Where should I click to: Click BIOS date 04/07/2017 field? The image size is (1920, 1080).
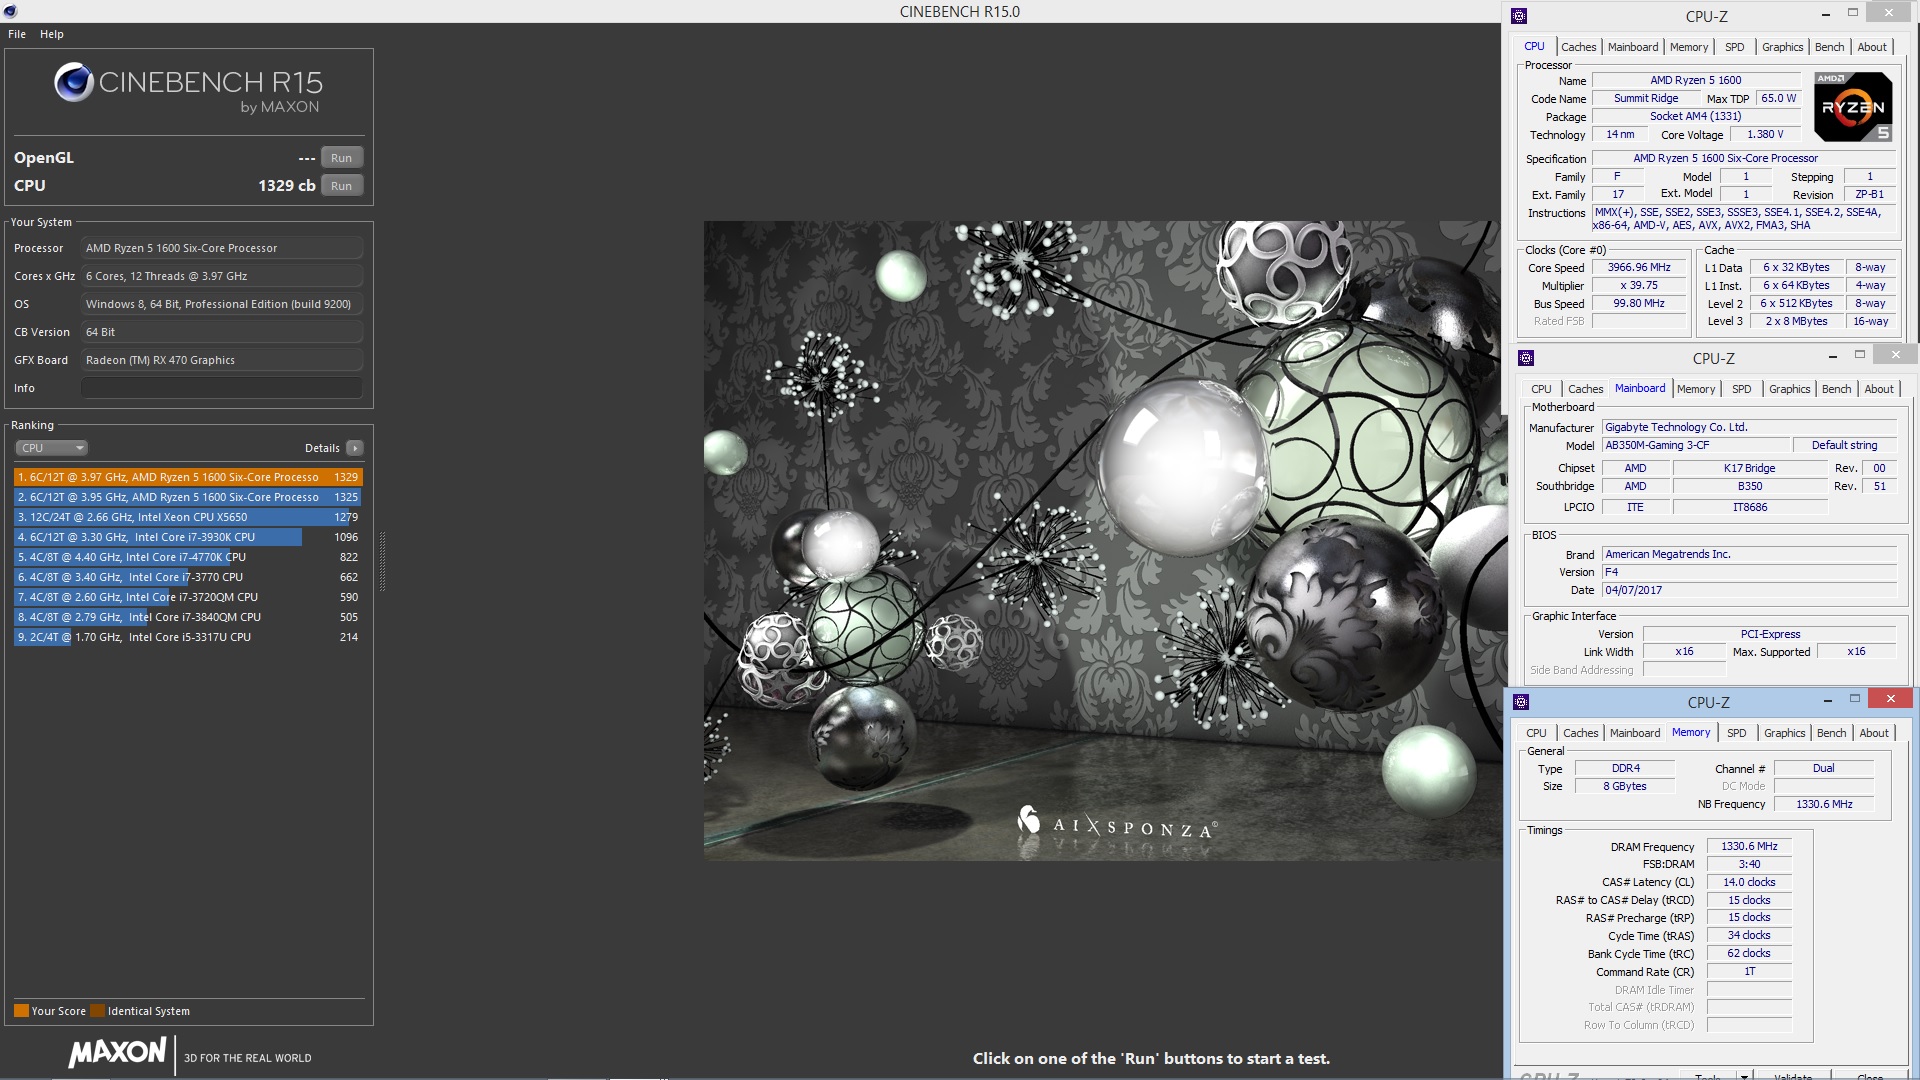pos(1749,591)
